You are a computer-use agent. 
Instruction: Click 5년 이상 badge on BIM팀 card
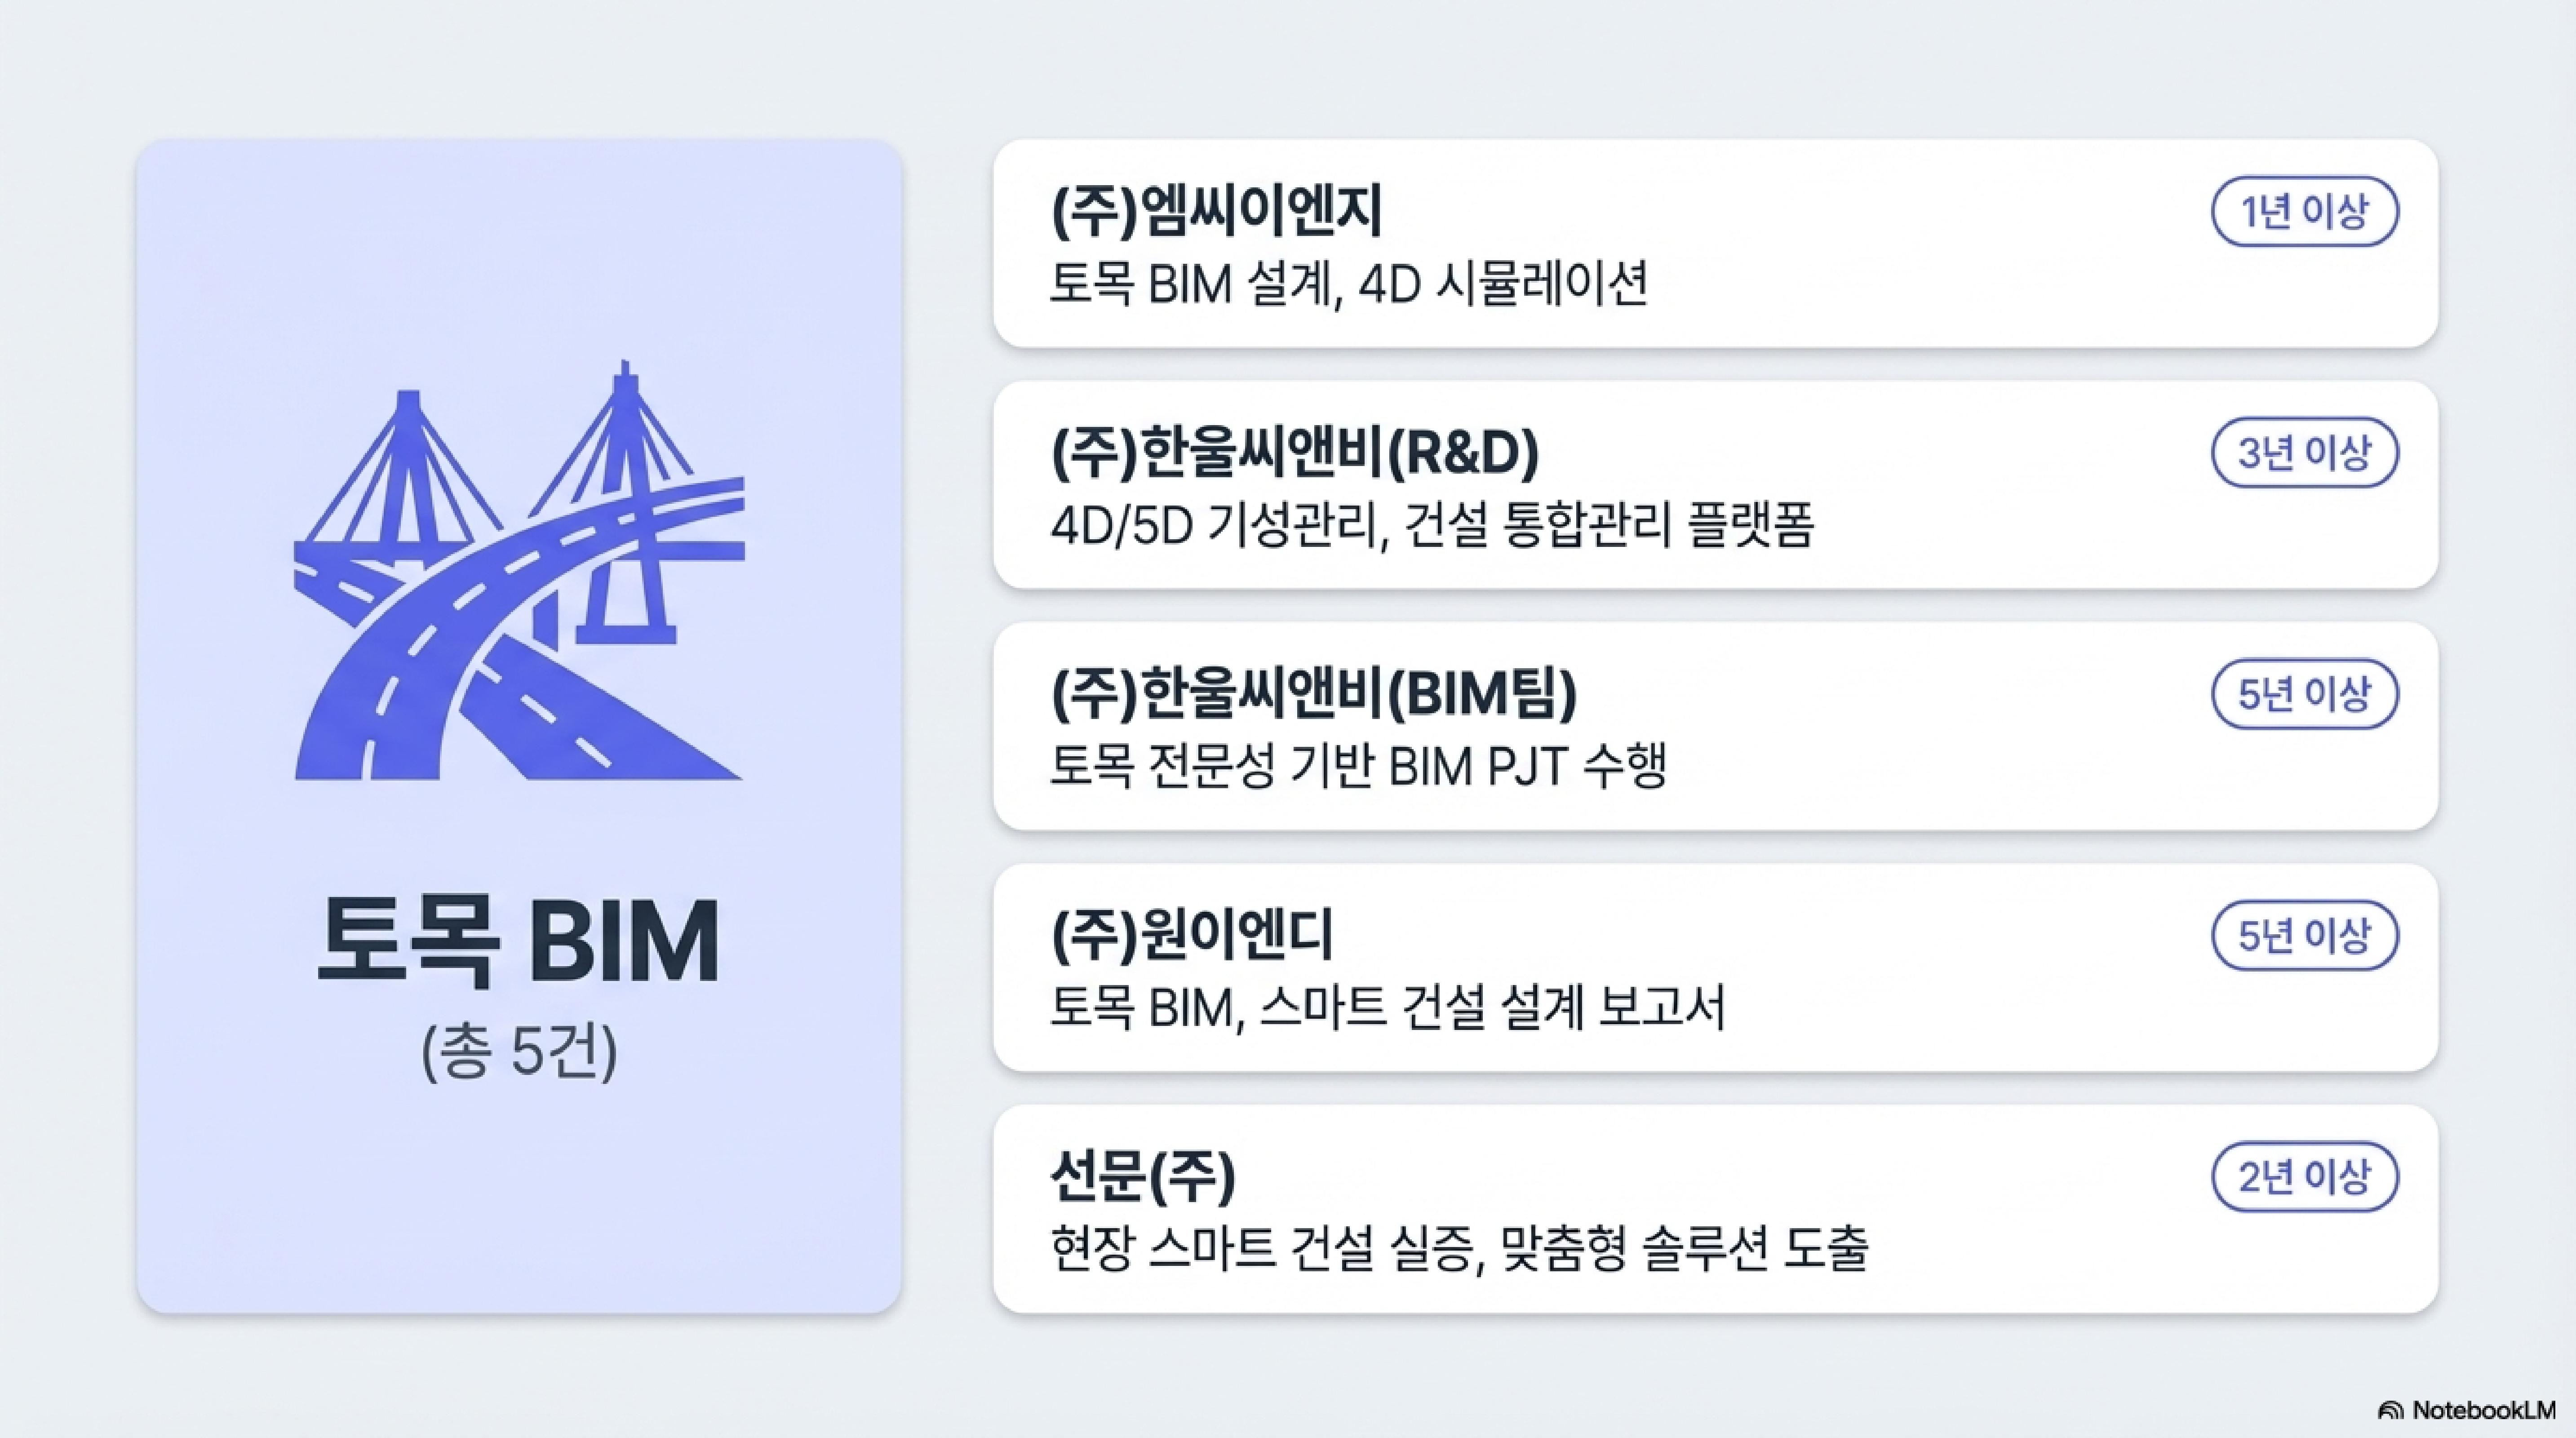tap(2304, 694)
